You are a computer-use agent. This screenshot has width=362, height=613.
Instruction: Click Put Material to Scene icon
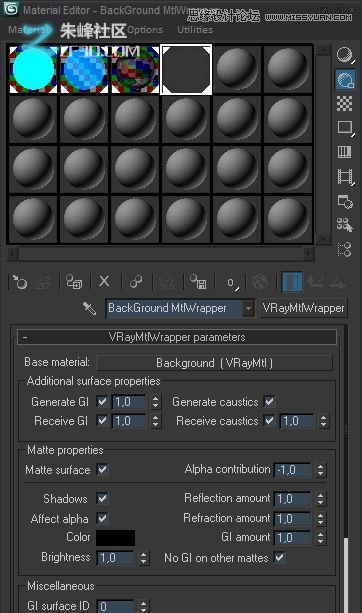click(43, 282)
